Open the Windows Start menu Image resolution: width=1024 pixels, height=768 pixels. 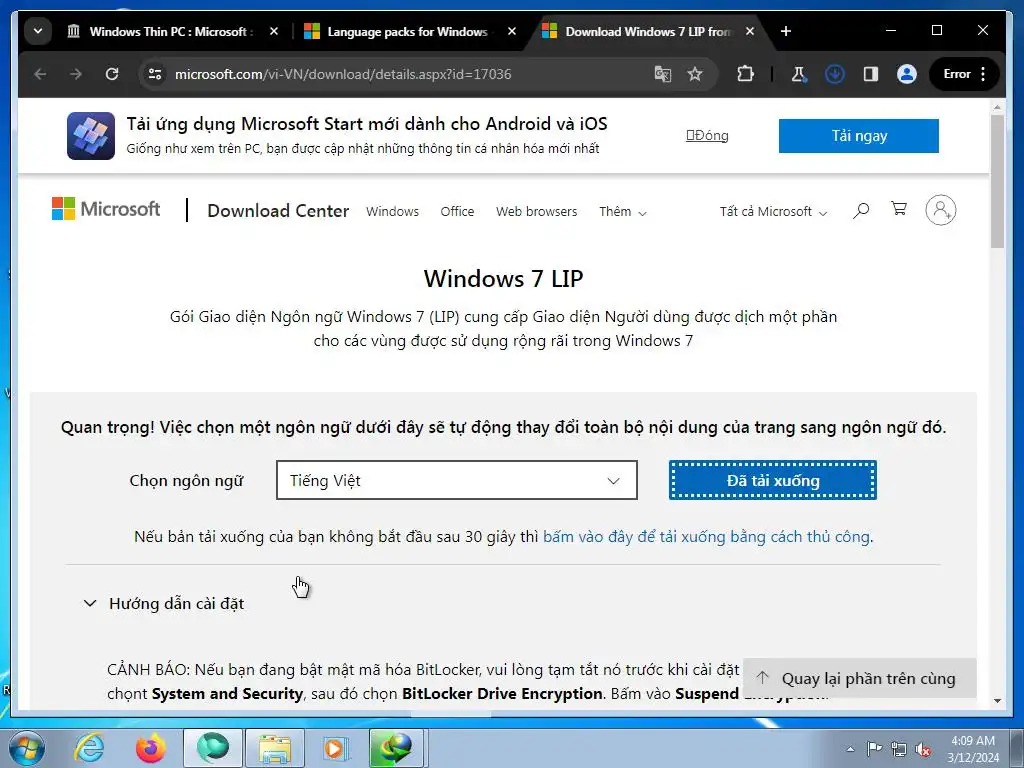pos(25,748)
